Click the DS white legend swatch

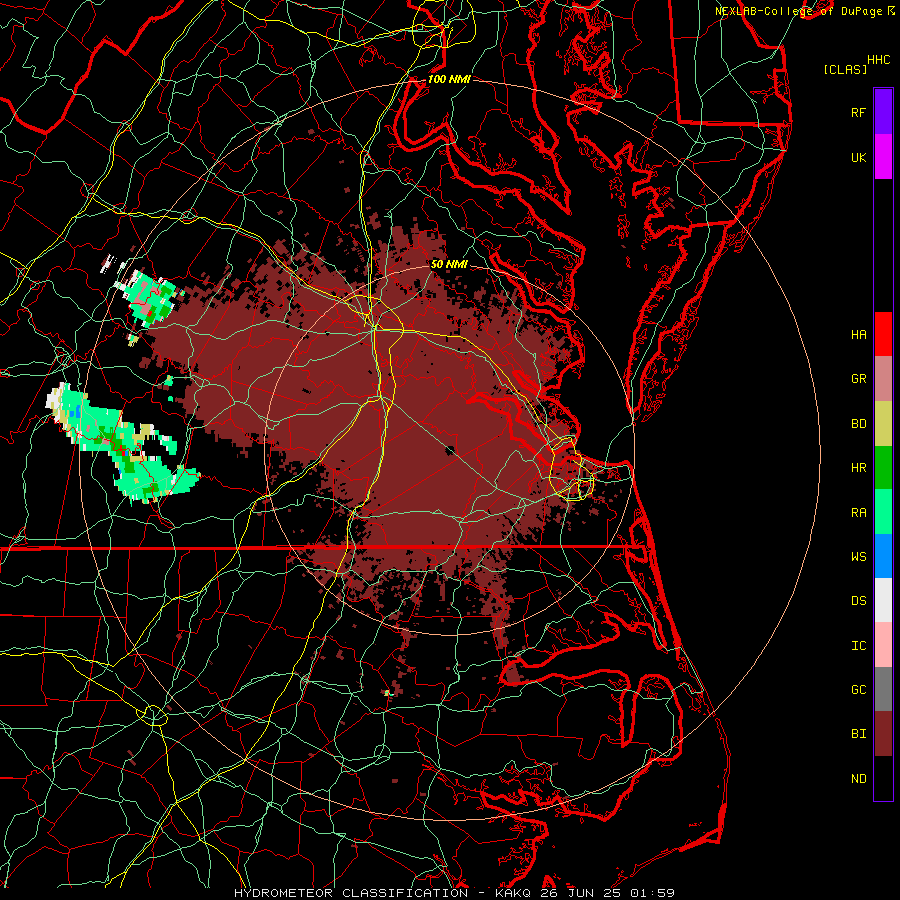tap(883, 600)
